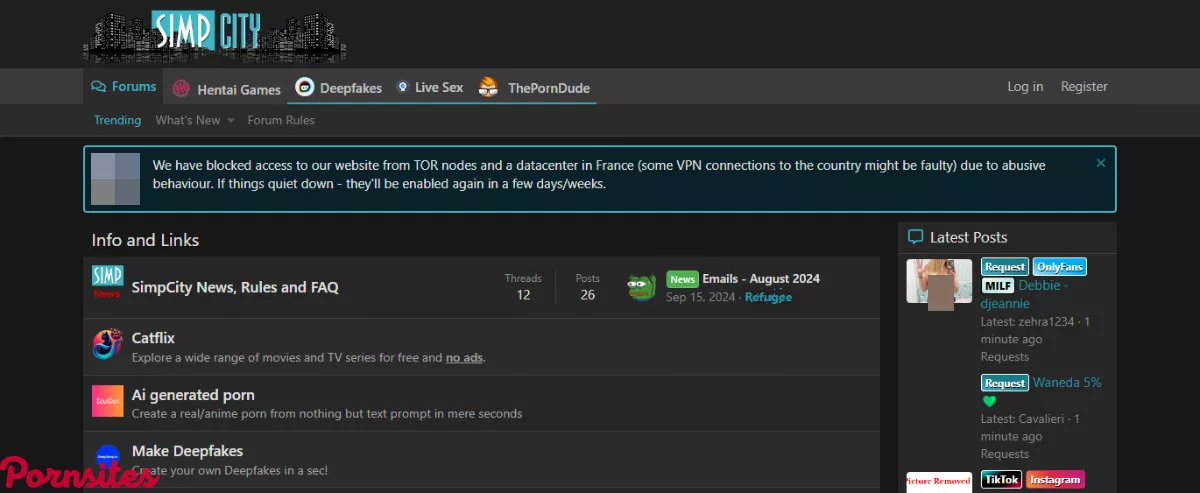Click the SimpCity News forum icon
This screenshot has width=1200, height=493.
(x=107, y=283)
